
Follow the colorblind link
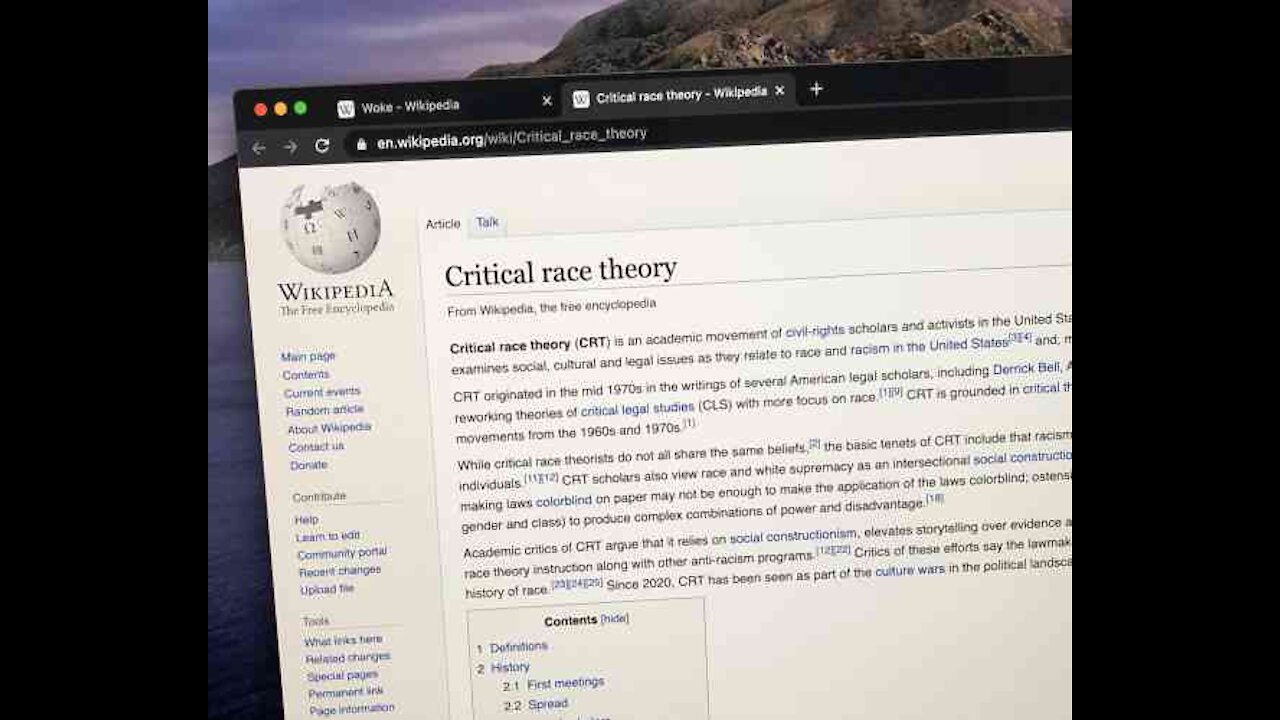coord(564,502)
